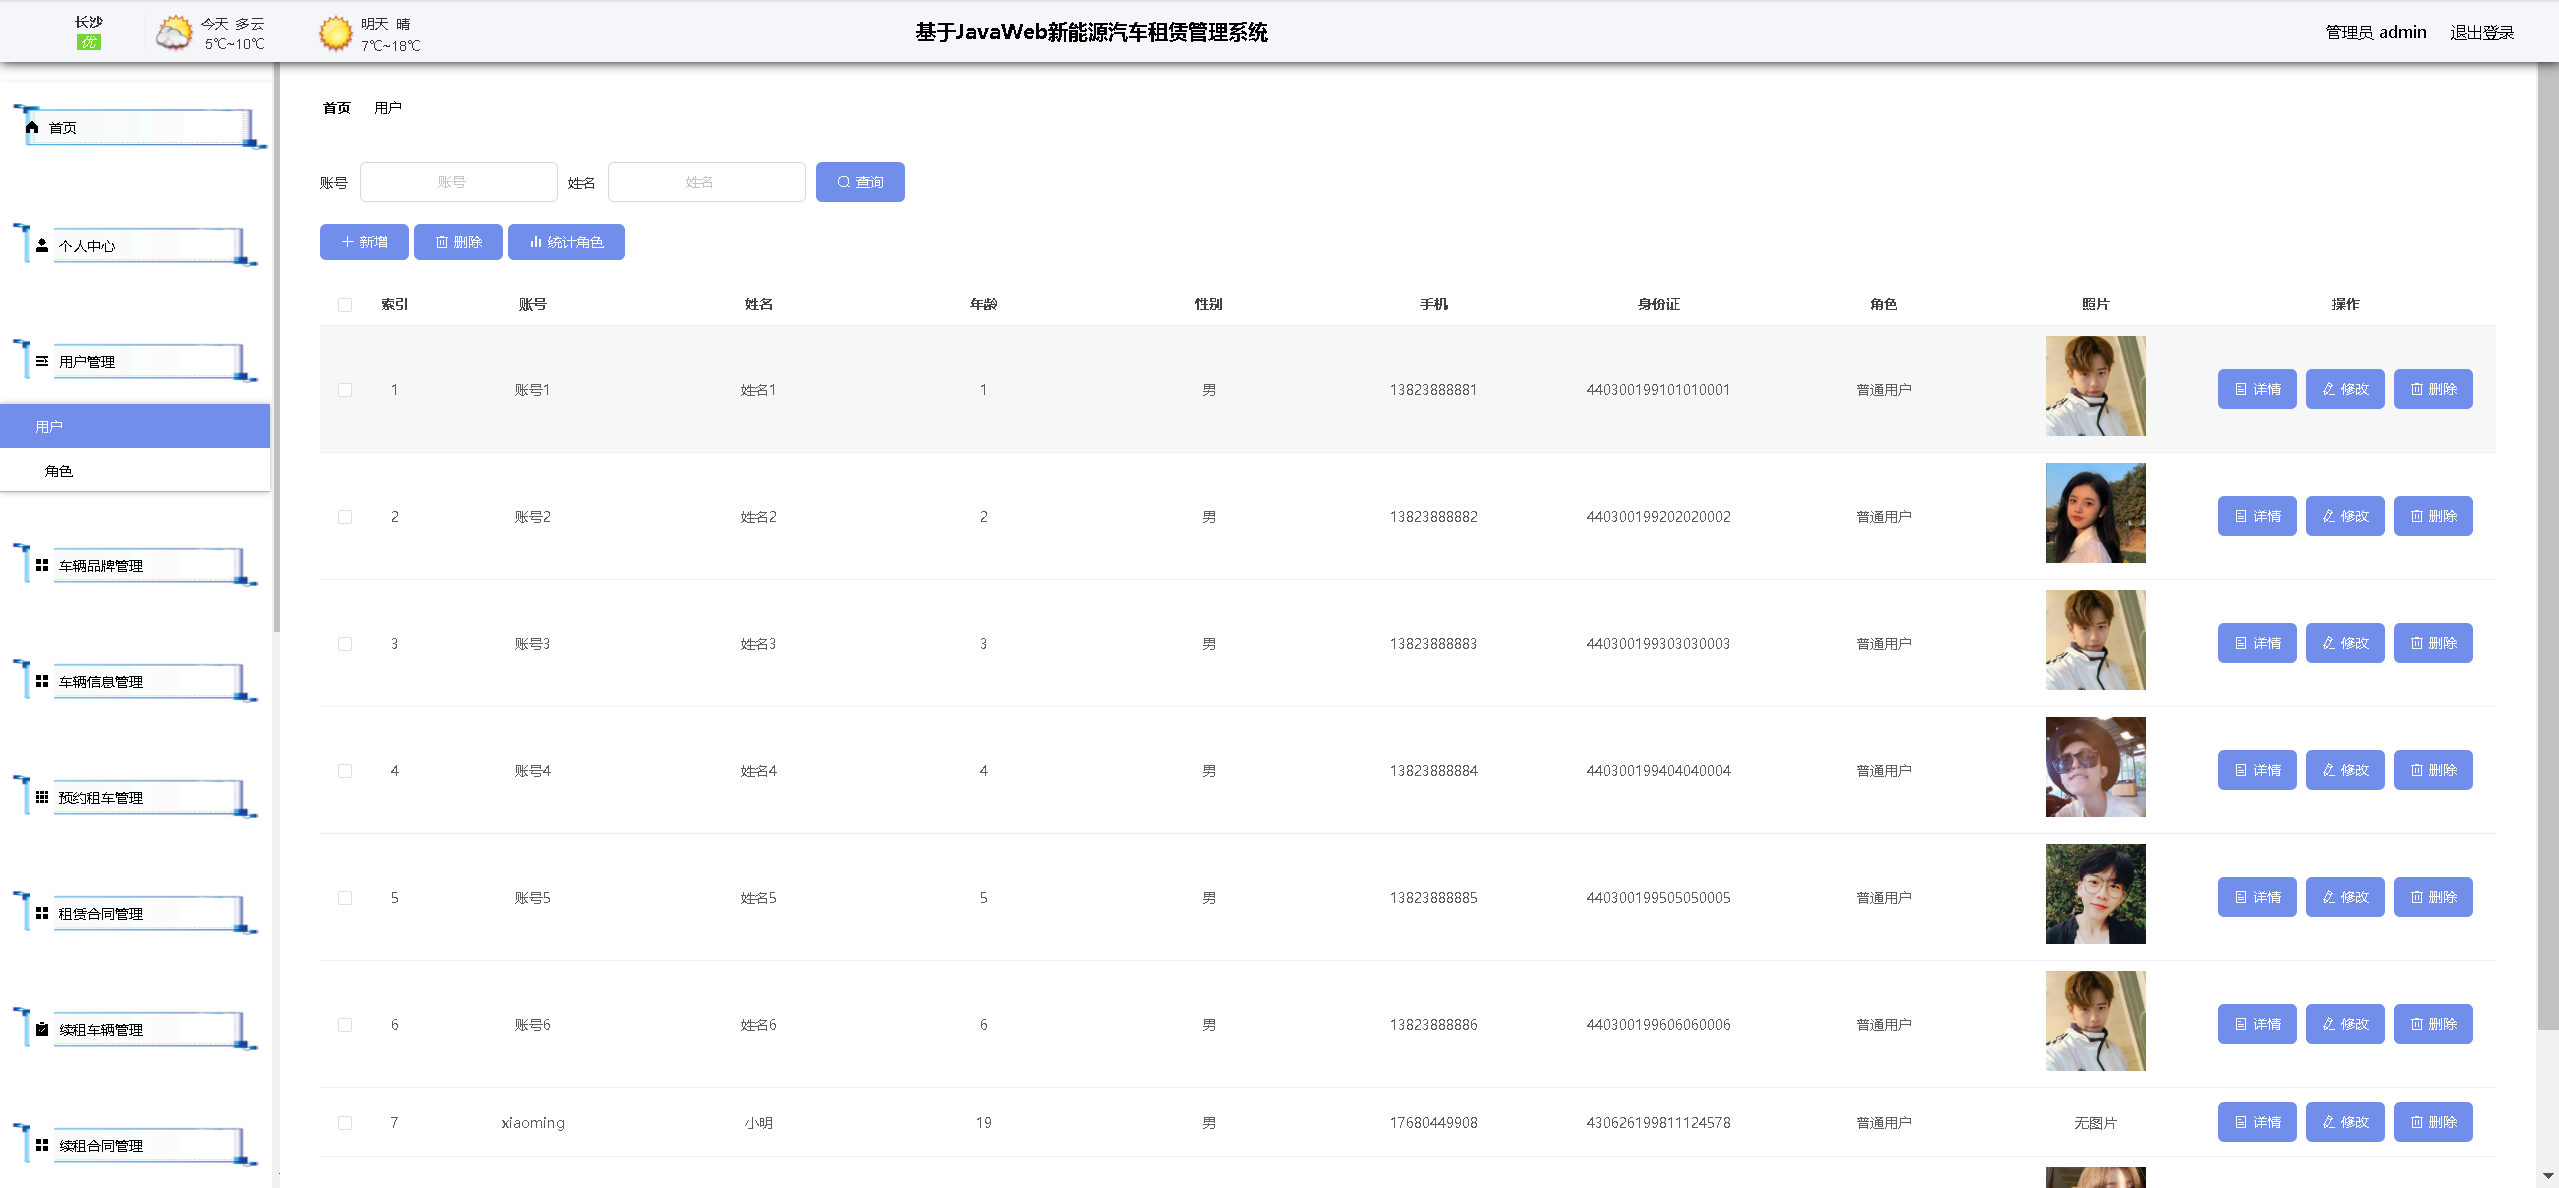
Task: Click the edit pencil icon in the xiaoming row
Action: 2329,1122
